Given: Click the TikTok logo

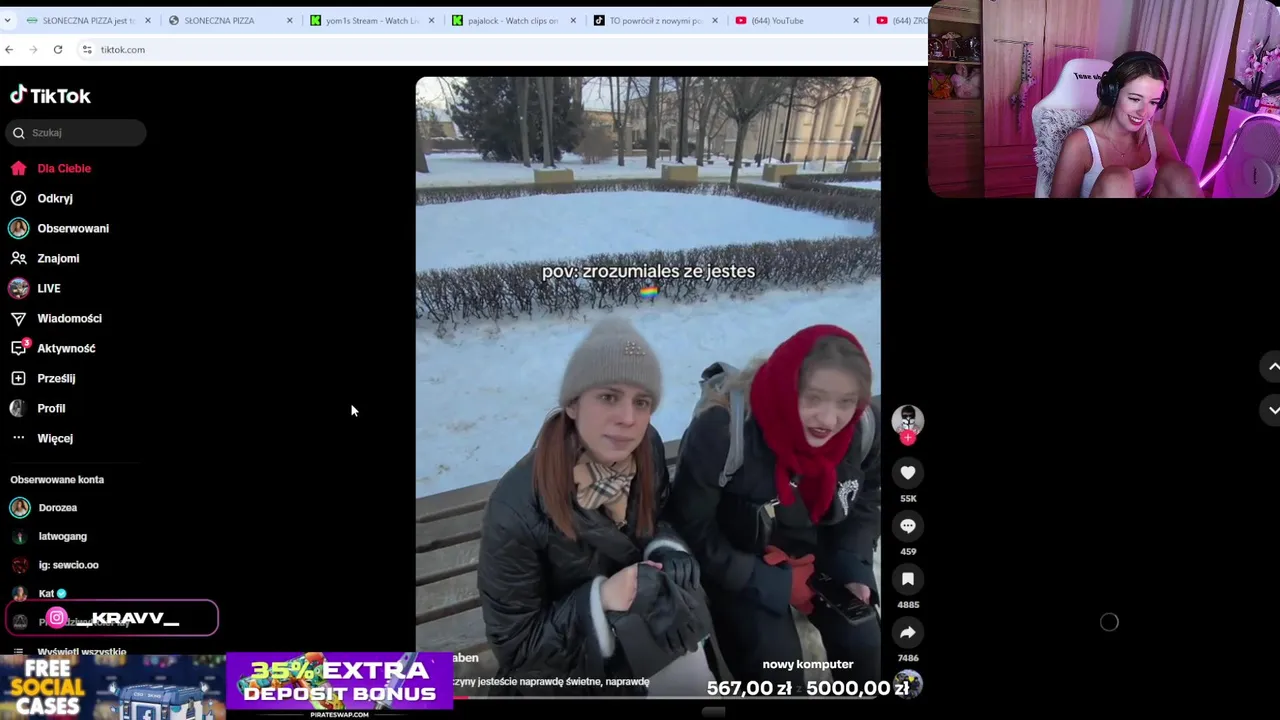Looking at the screenshot, I should [50, 95].
